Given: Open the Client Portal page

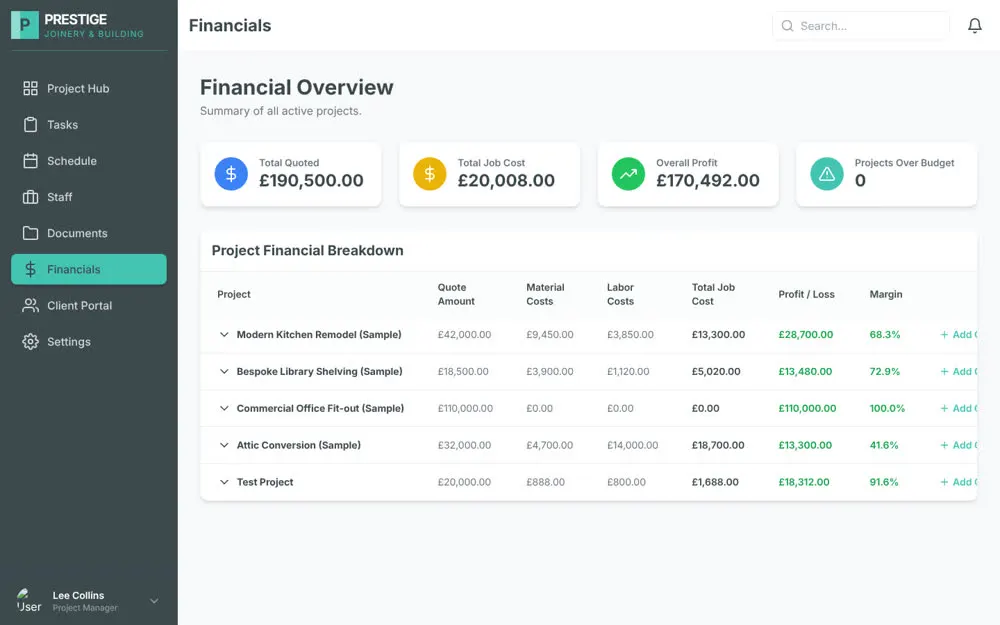Looking at the screenshot, I should pyautogui.click(x=89, y=305).
